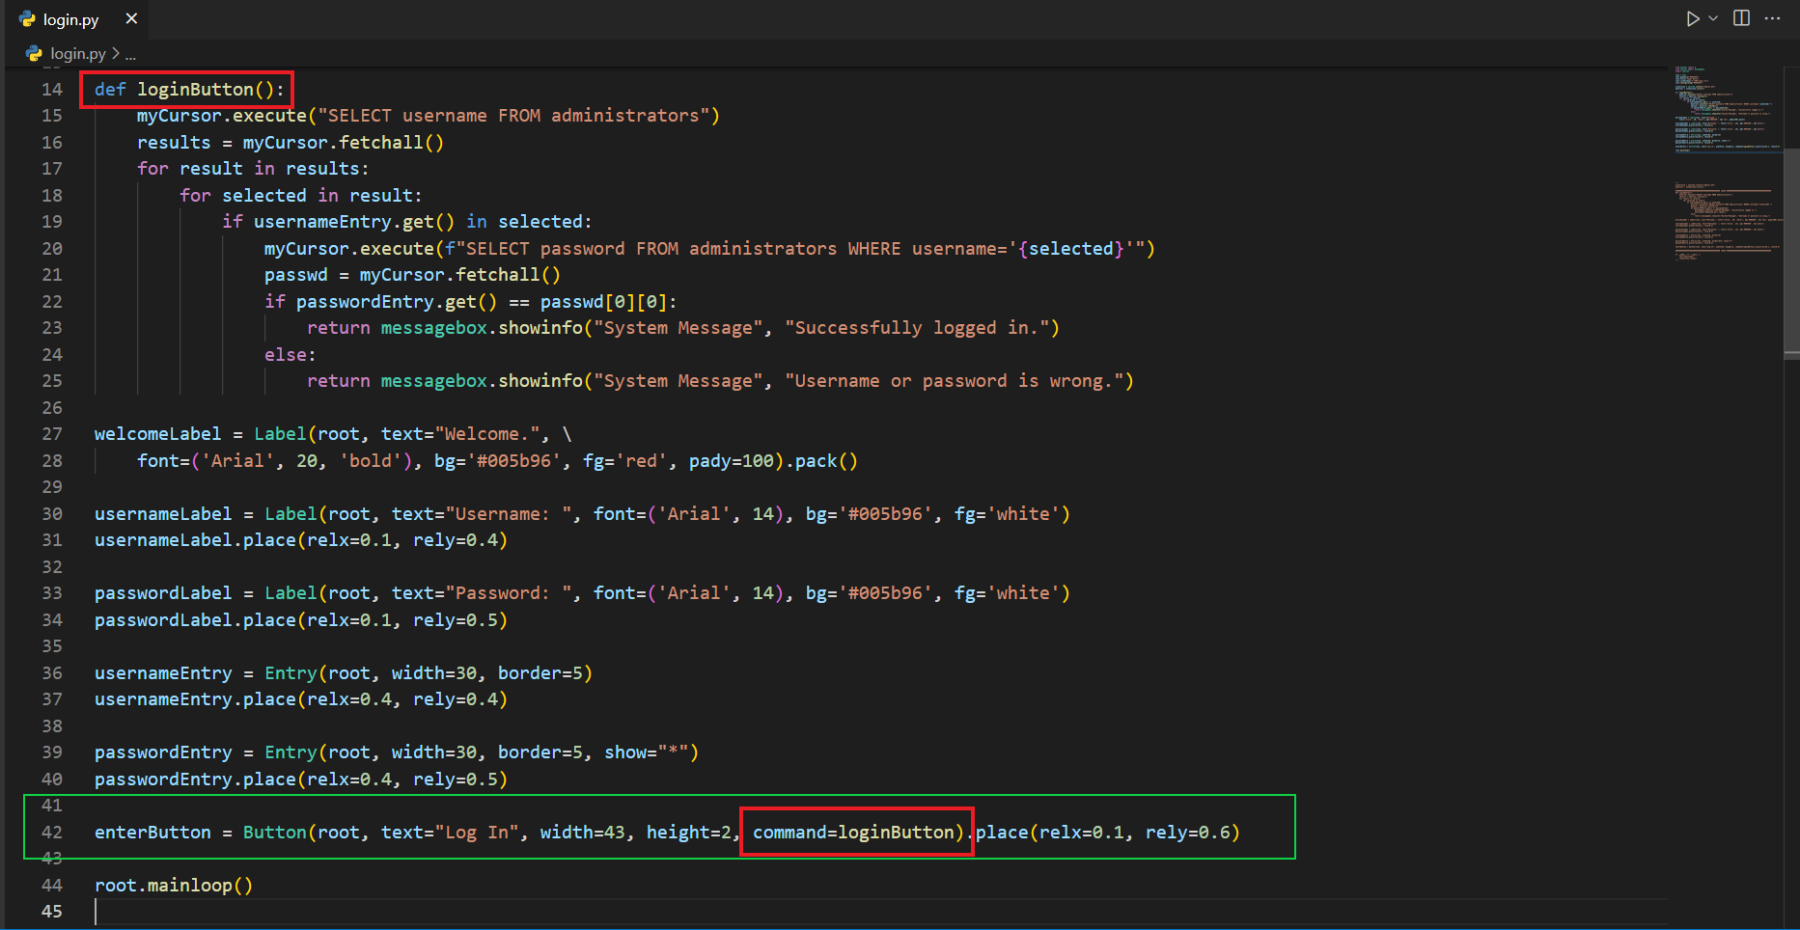This screenshot has height=930, width=1800.
Task: Split the editor to the right
Action: coord(1741,19)
